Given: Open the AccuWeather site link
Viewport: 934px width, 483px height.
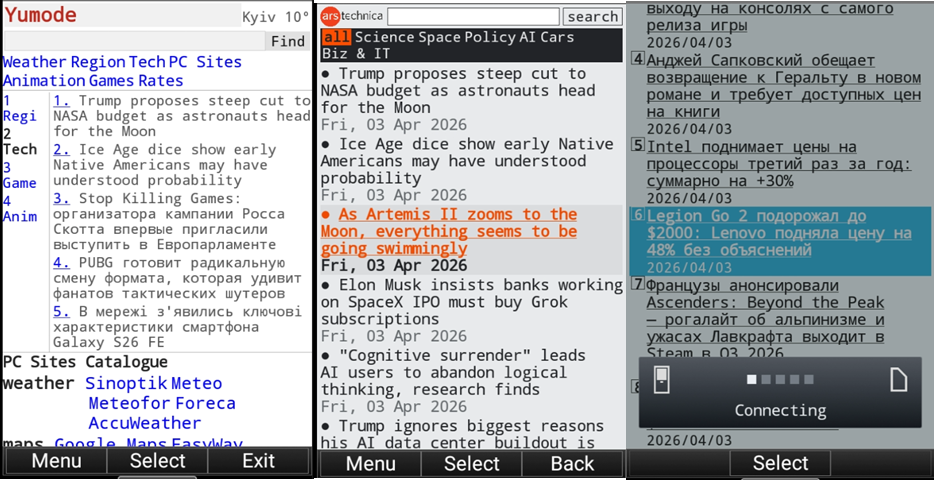Looking at the screenshot, I should tap(145, 423).
